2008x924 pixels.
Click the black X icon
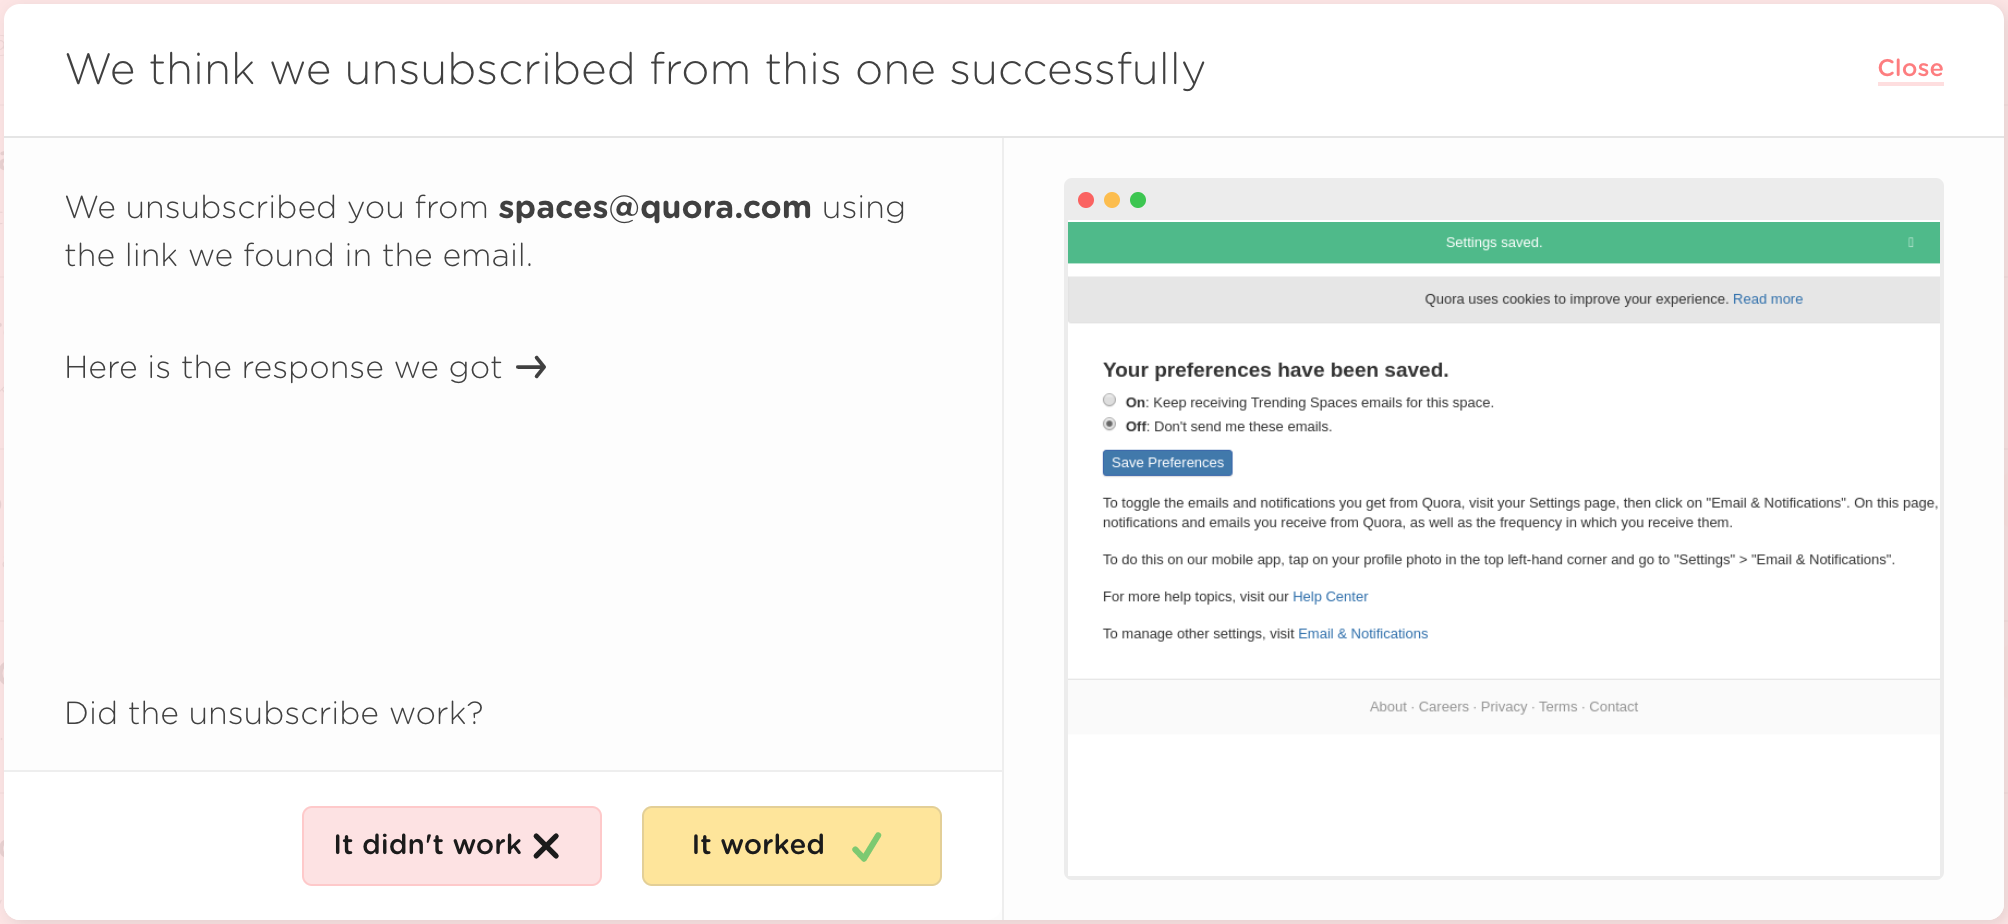[546, 846]
